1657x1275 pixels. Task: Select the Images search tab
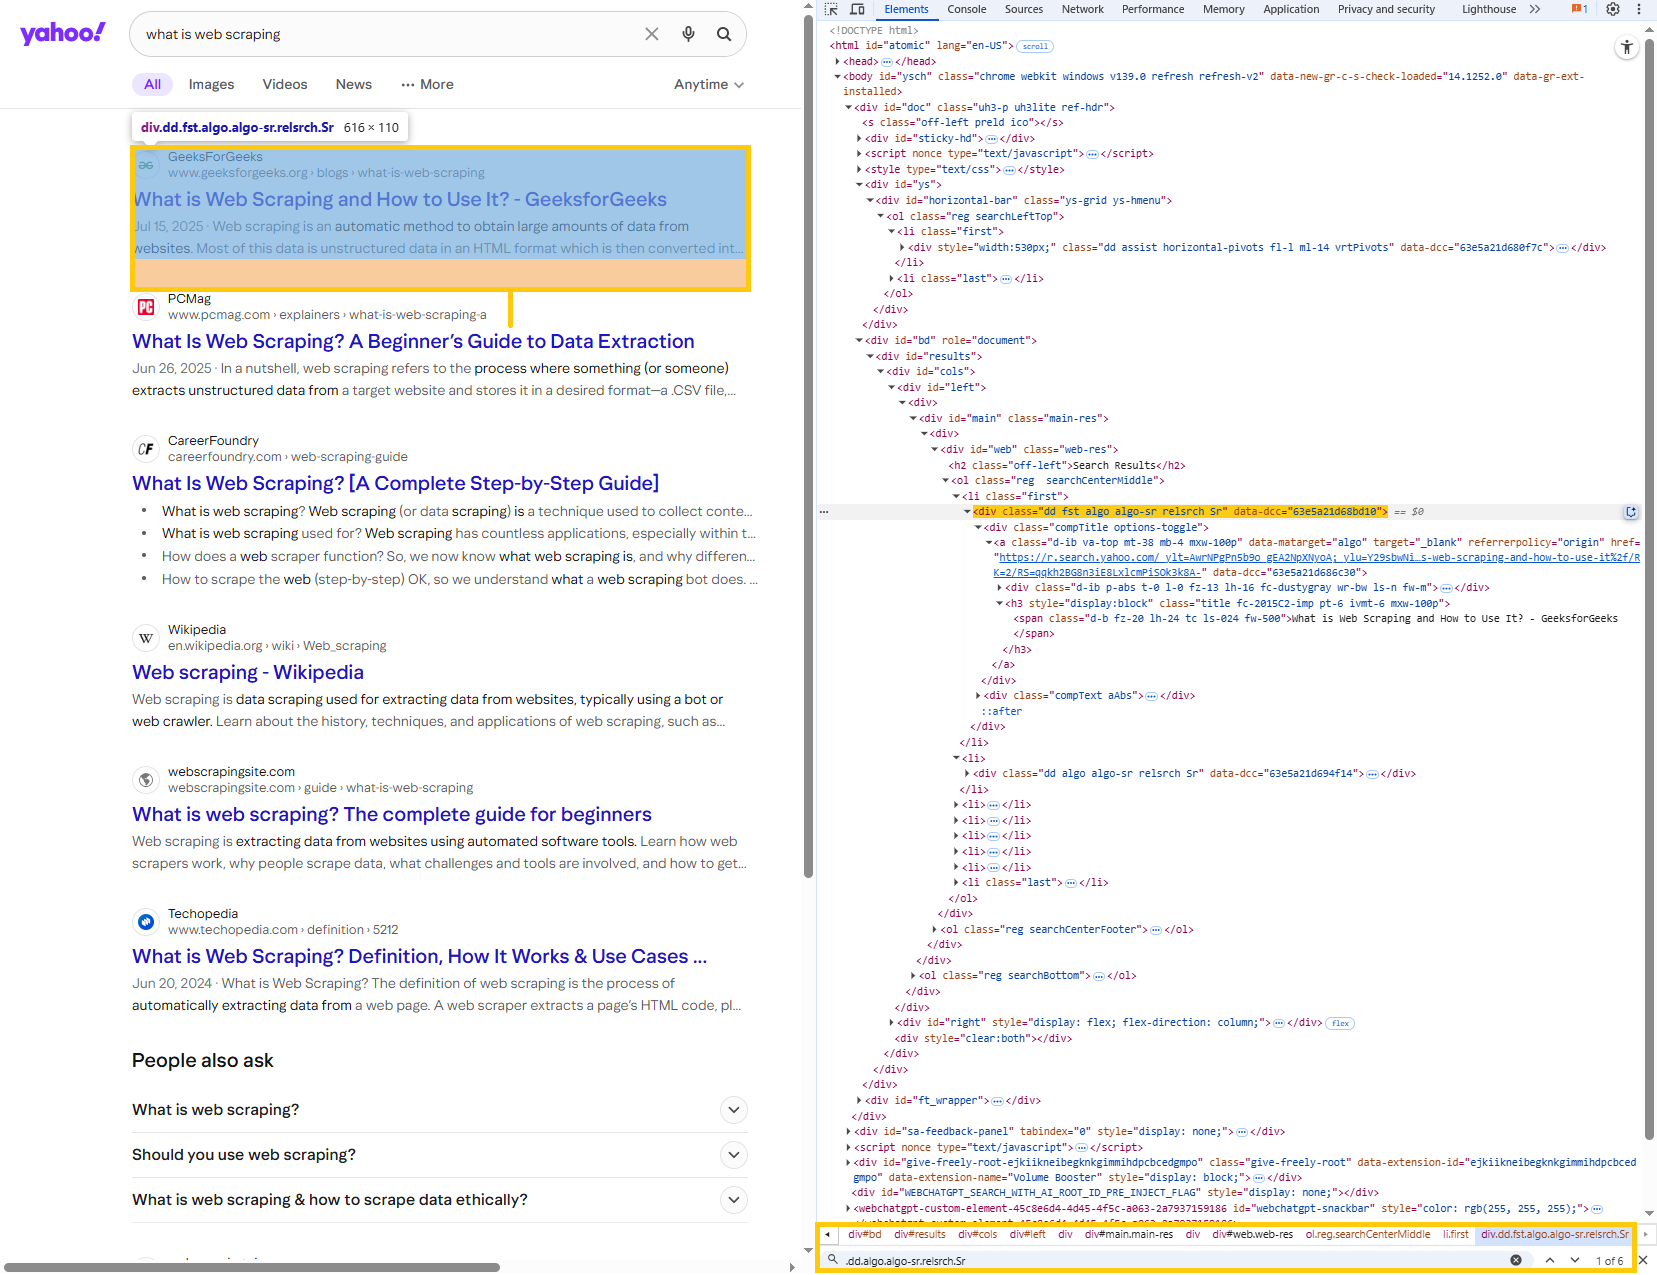pos(211,85)
